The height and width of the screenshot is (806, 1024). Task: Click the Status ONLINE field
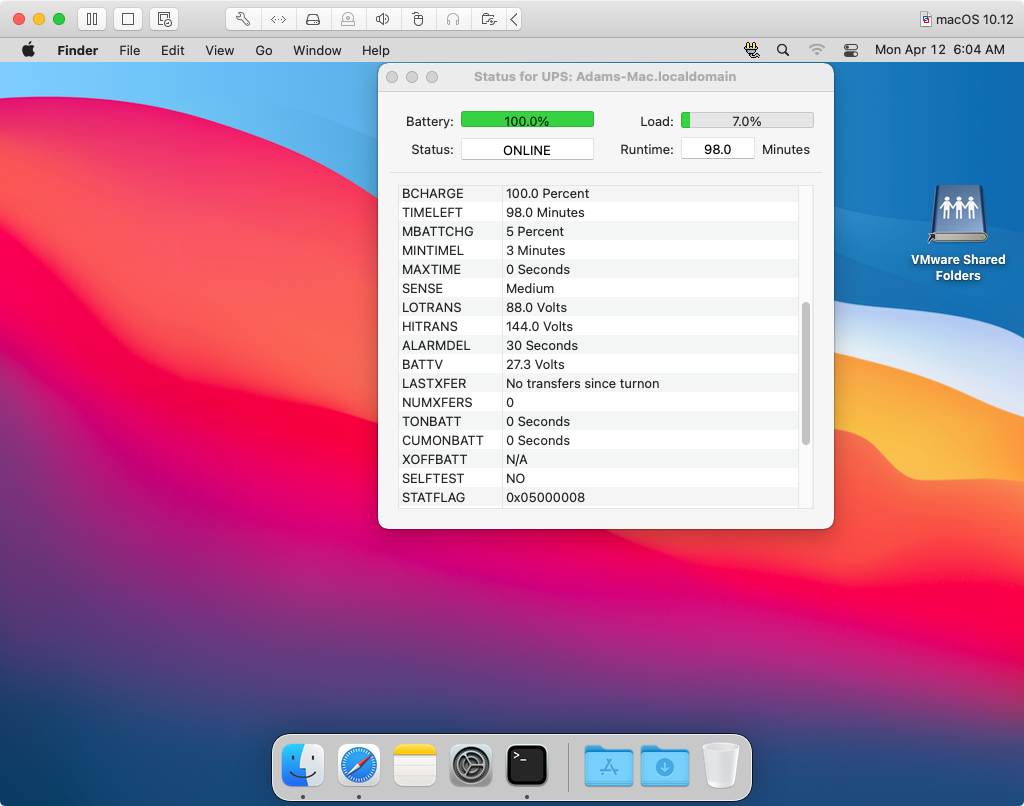click(x=527, y=150)
